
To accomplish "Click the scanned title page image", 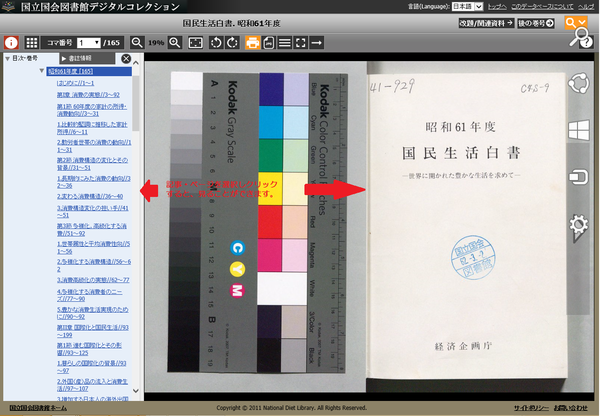I will coord(466,225).
